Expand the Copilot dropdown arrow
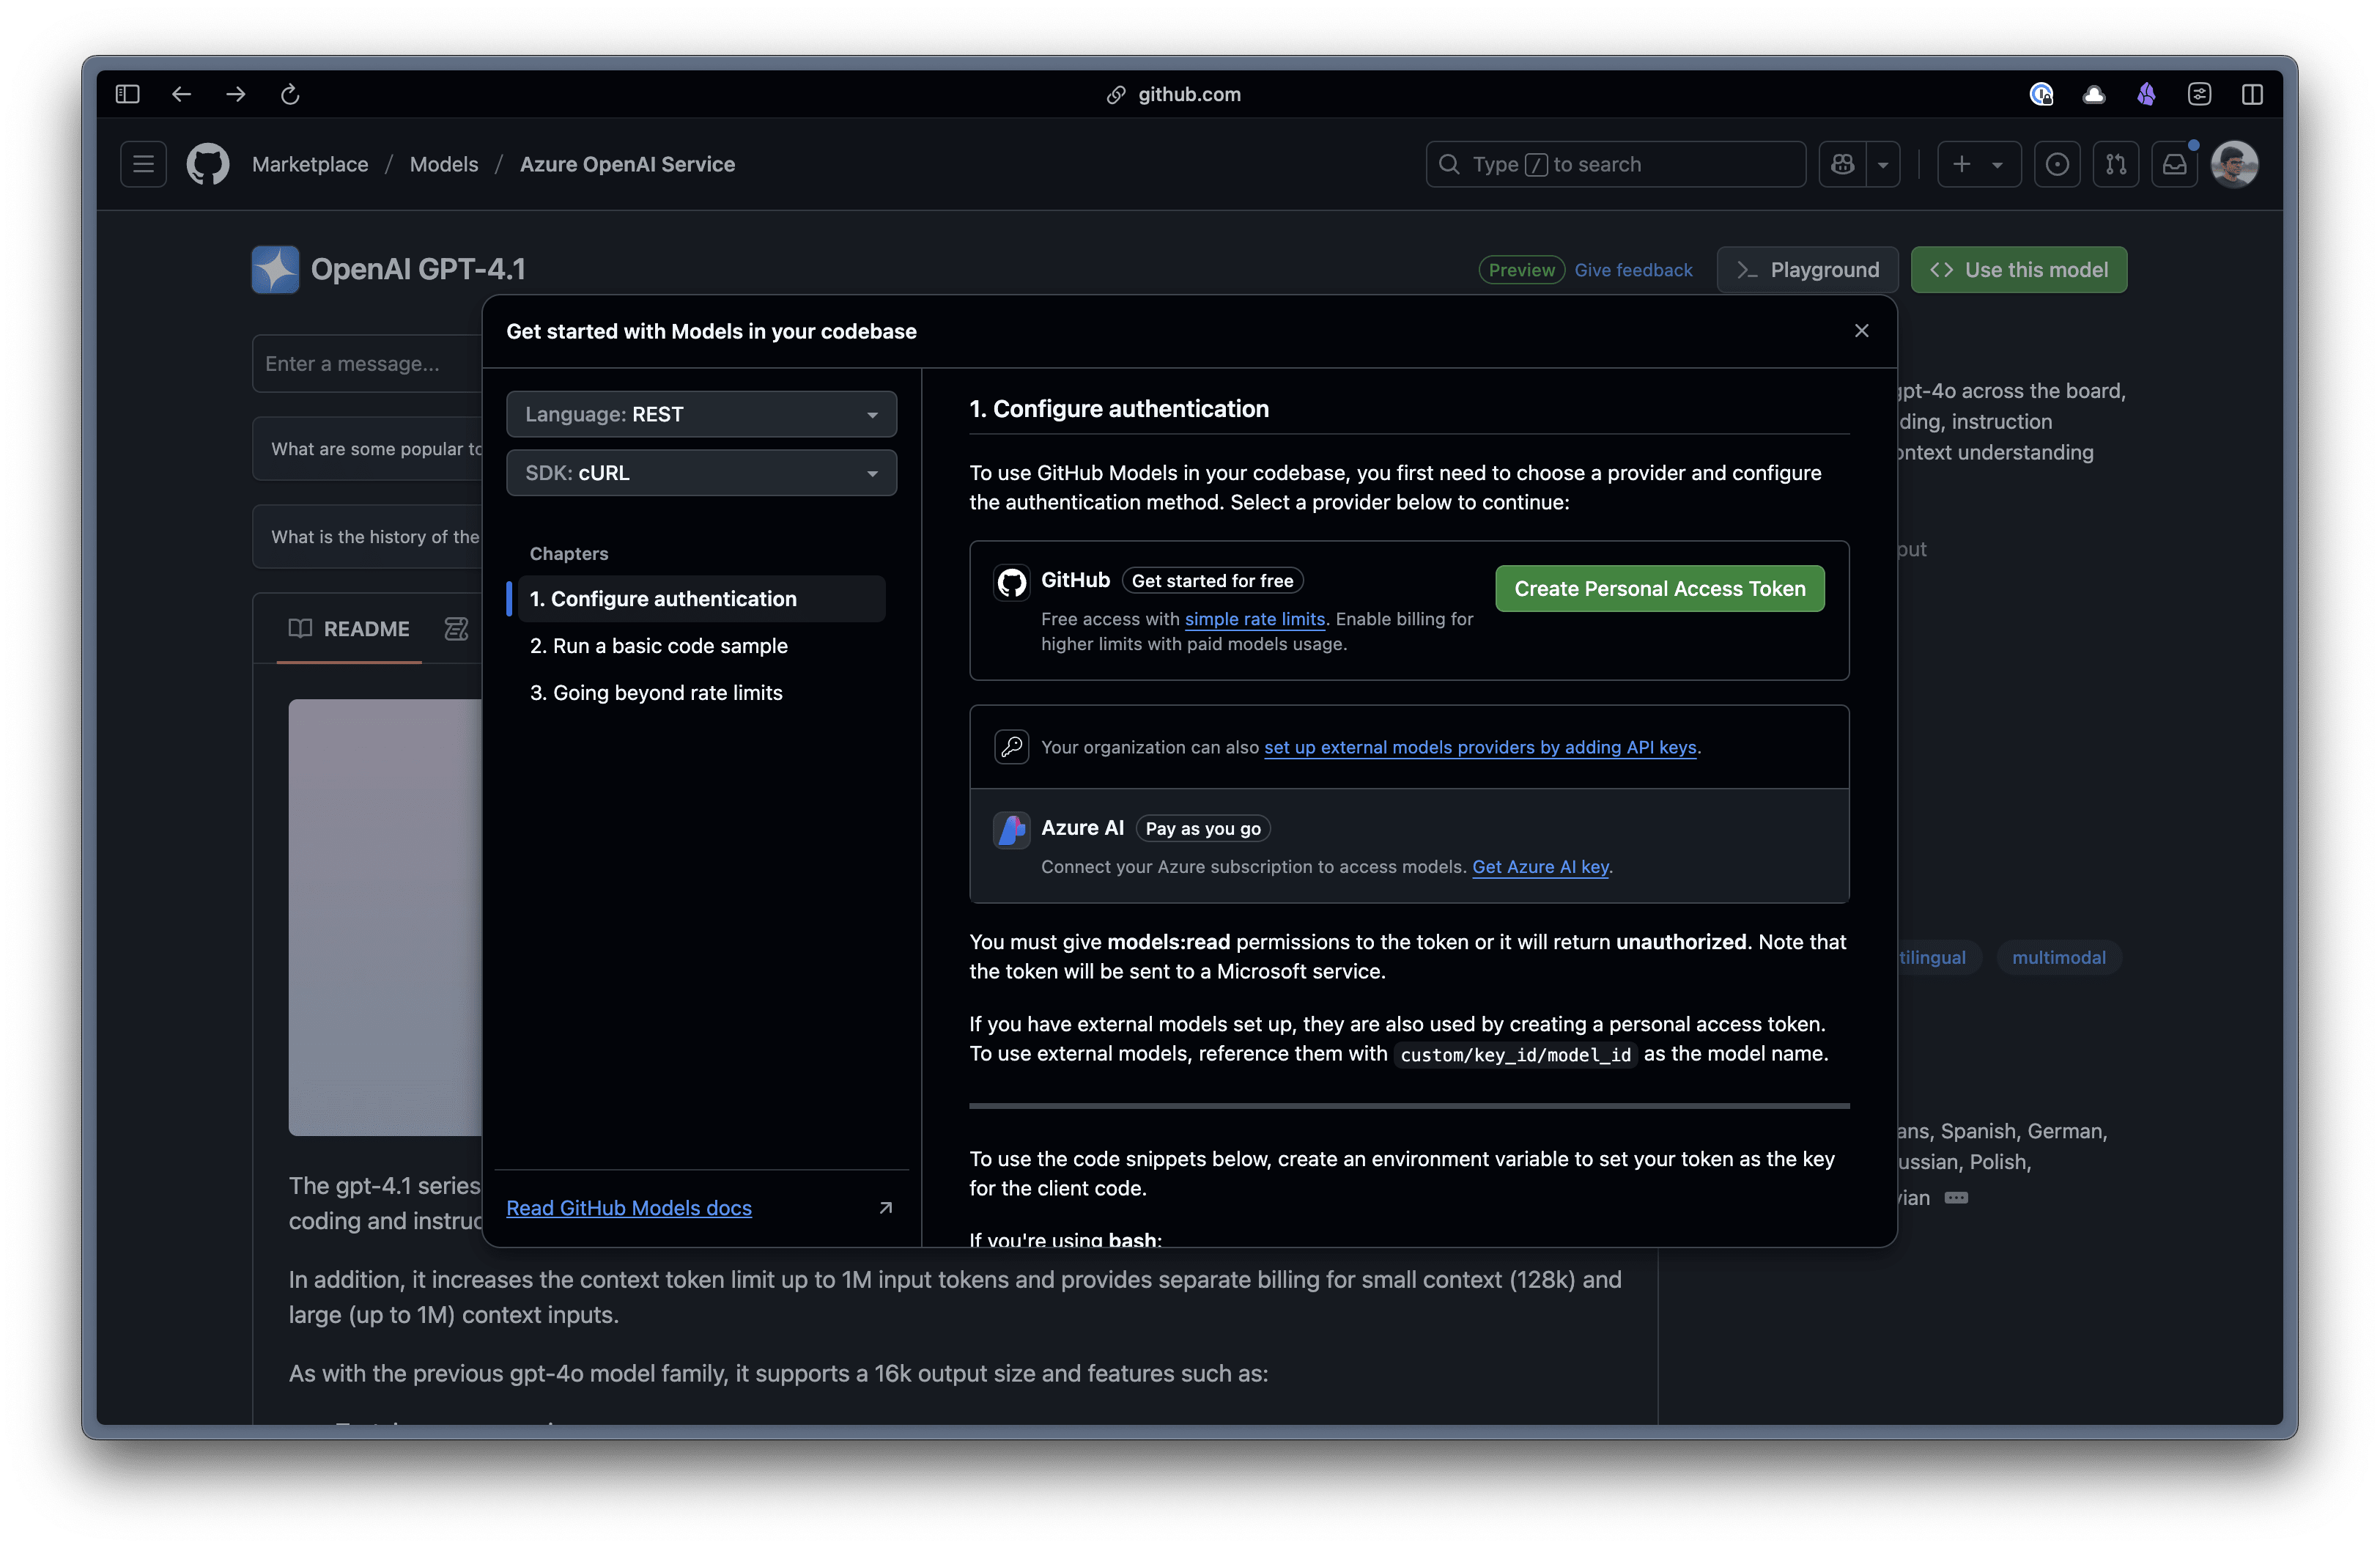Screen dimensions: 2380x1548 click(1883, 164)
